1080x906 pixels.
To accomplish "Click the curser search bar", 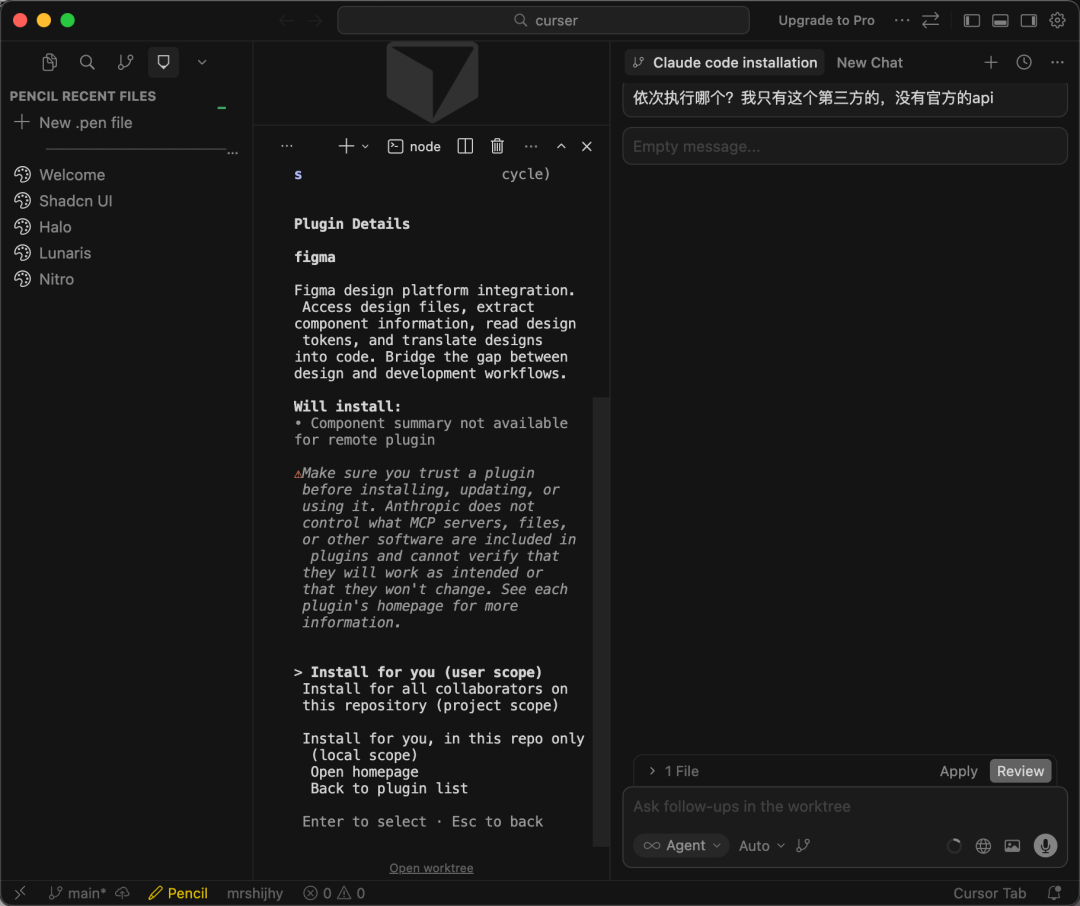I will [543, 20].
